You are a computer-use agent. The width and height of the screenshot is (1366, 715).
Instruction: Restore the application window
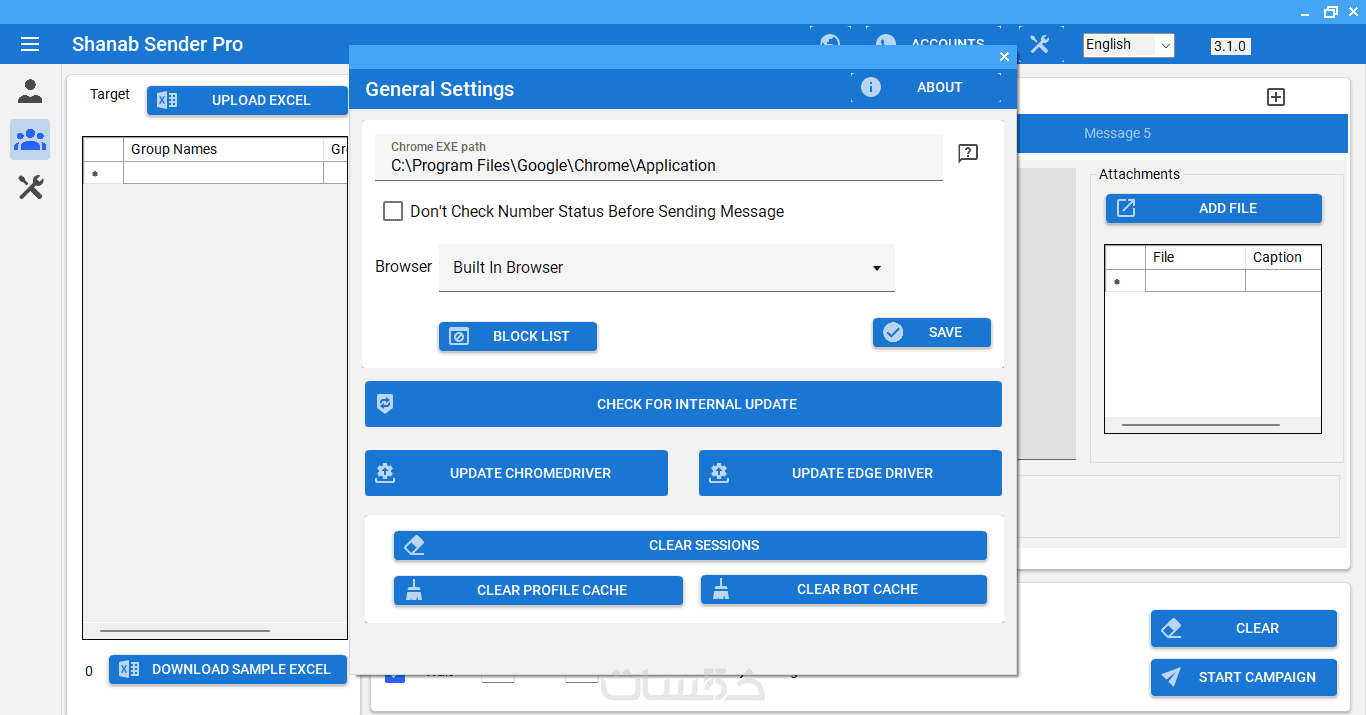click(1331, 12)
